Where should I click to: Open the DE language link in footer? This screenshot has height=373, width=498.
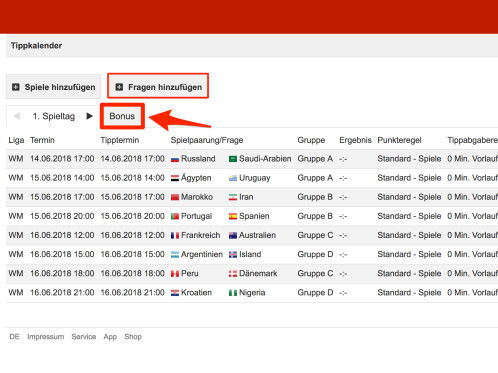14,337
